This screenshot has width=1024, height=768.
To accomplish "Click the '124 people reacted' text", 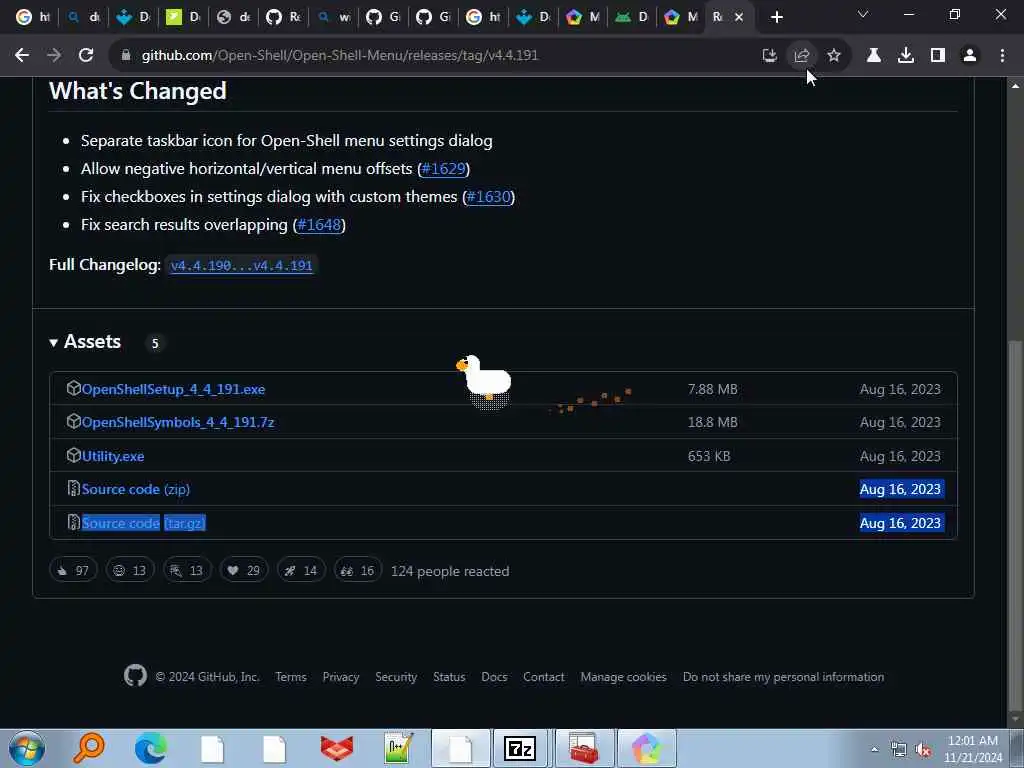I will click(450, 571).
